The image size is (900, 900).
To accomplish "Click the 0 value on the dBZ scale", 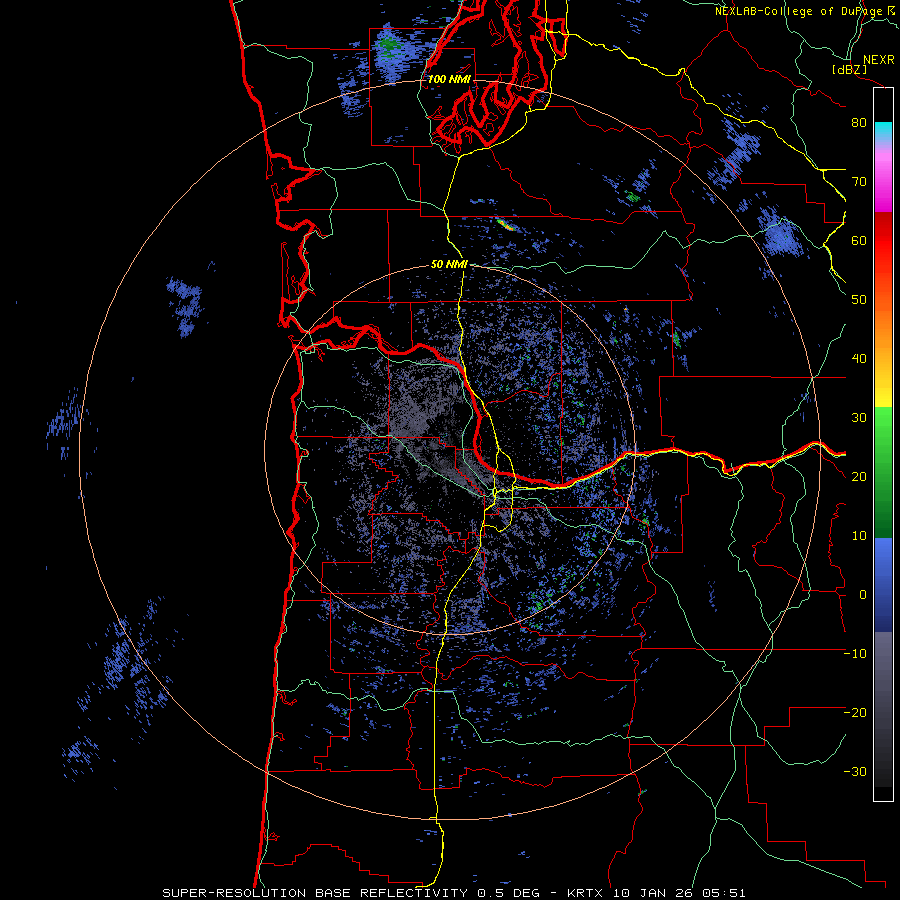I will click(863, 595).
